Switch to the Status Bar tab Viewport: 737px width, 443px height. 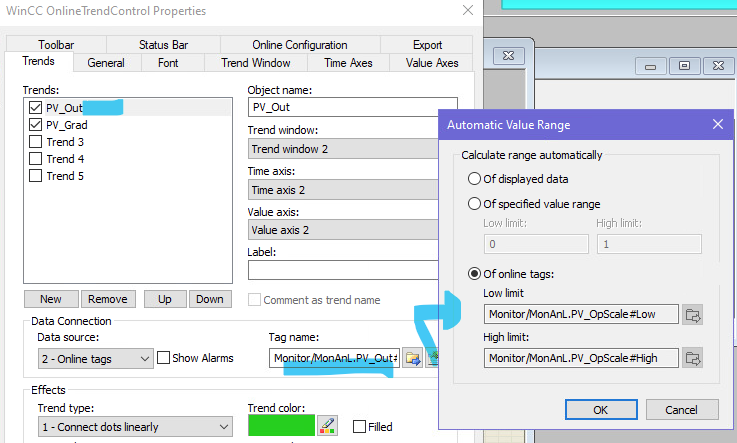click(163, 45)
